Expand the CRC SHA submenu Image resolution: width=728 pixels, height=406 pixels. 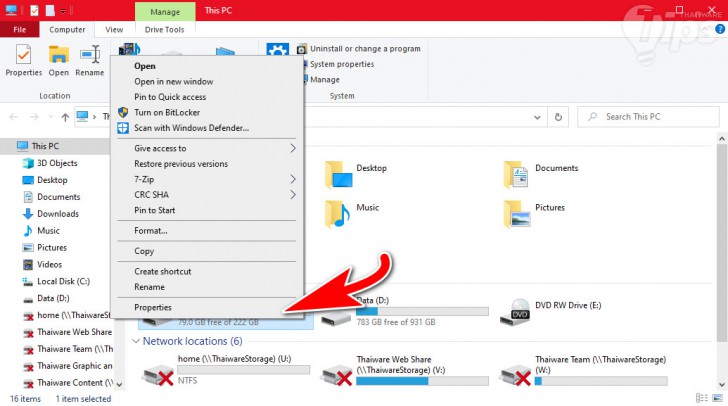coord(207,195)
